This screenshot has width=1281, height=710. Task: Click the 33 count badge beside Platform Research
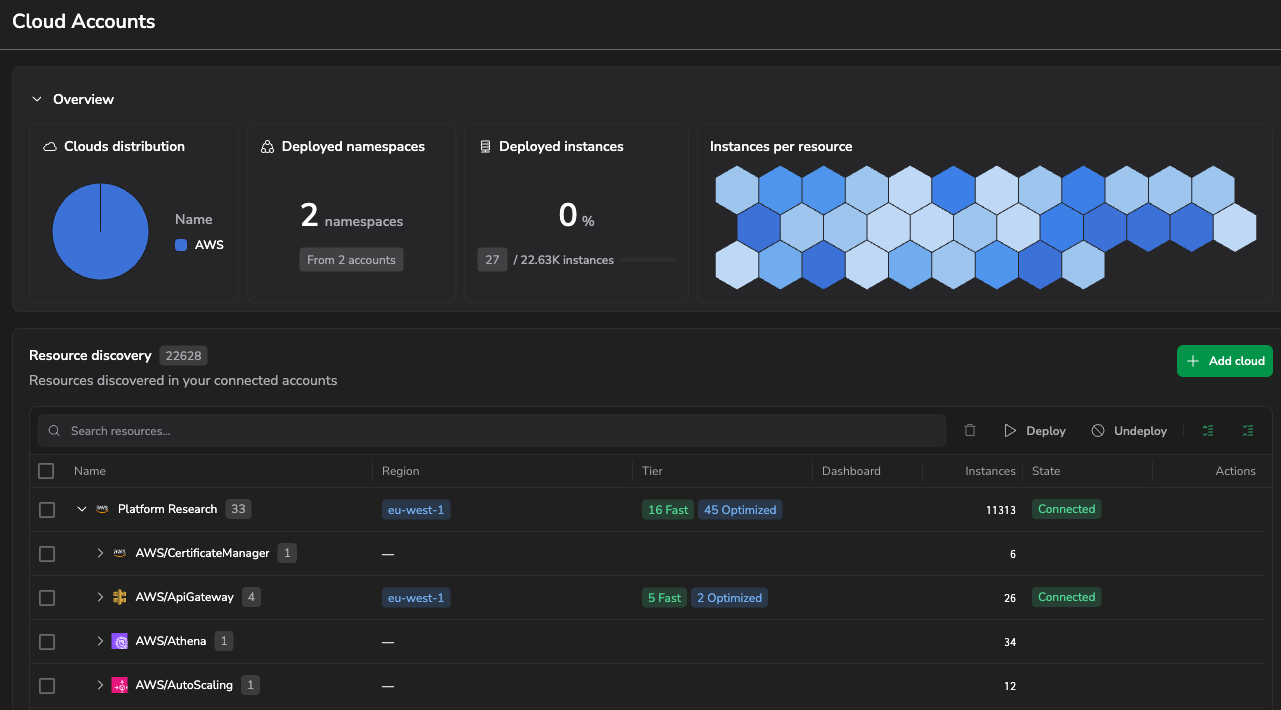point(238,509)
